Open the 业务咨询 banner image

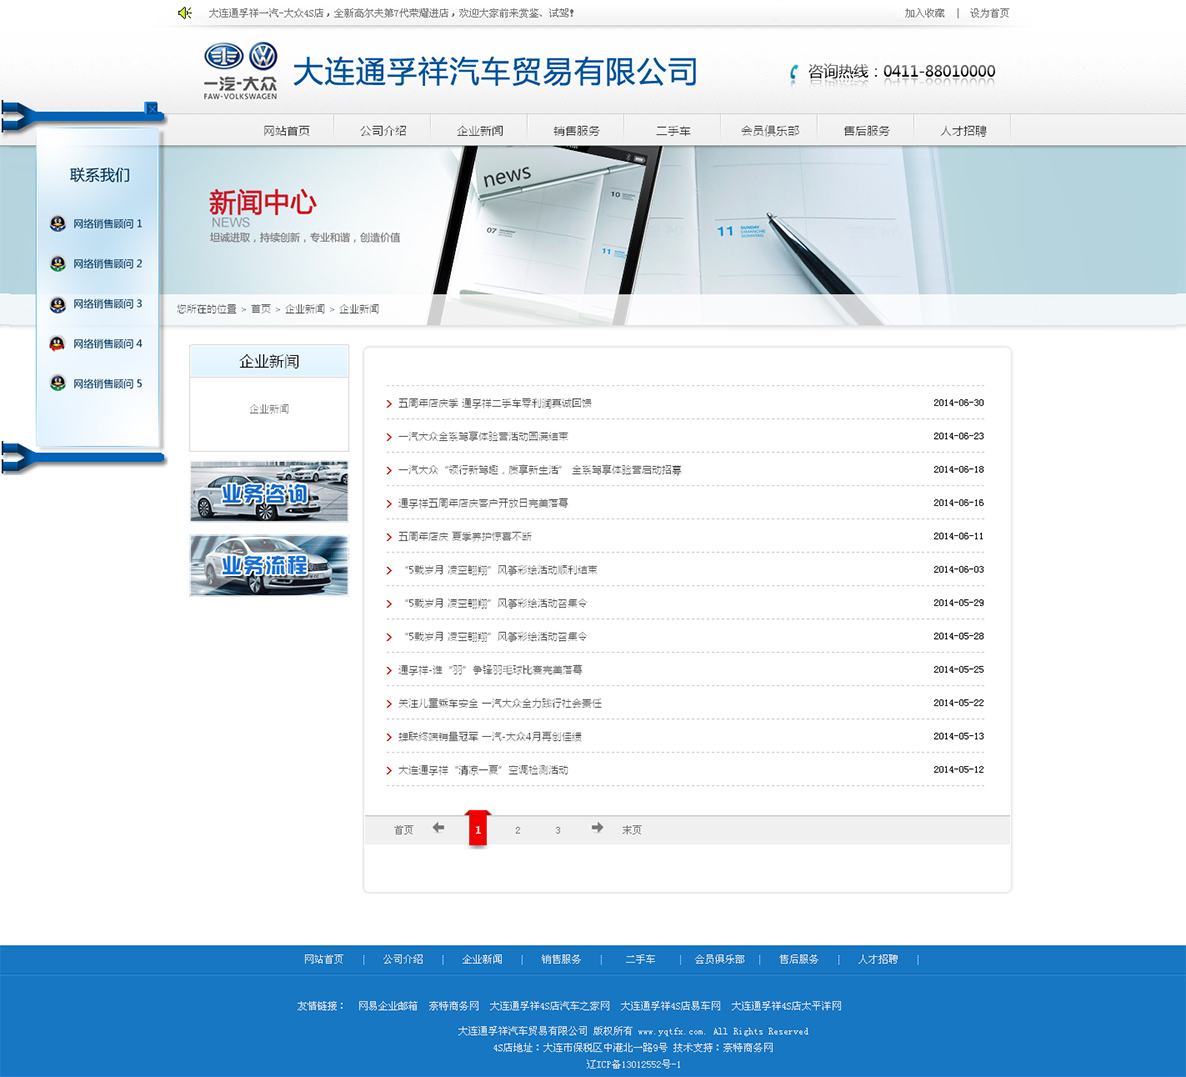pos(269,491)
